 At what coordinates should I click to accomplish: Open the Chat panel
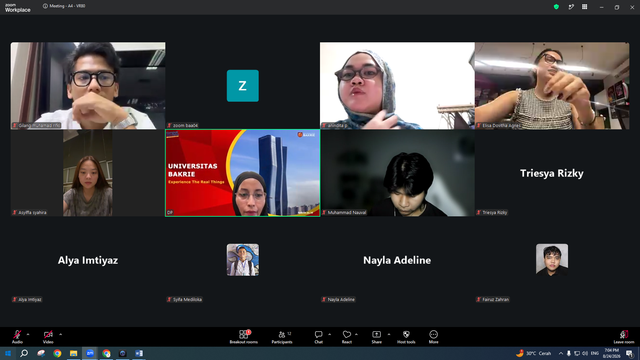[318, 337]
